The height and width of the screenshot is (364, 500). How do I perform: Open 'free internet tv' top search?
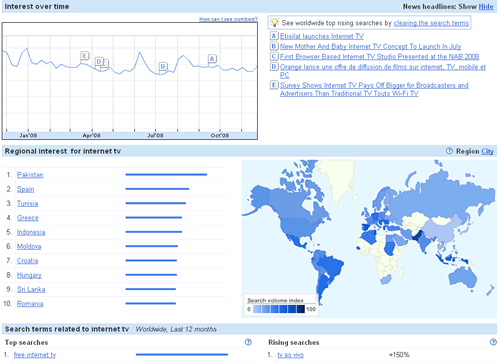point(35,355)
